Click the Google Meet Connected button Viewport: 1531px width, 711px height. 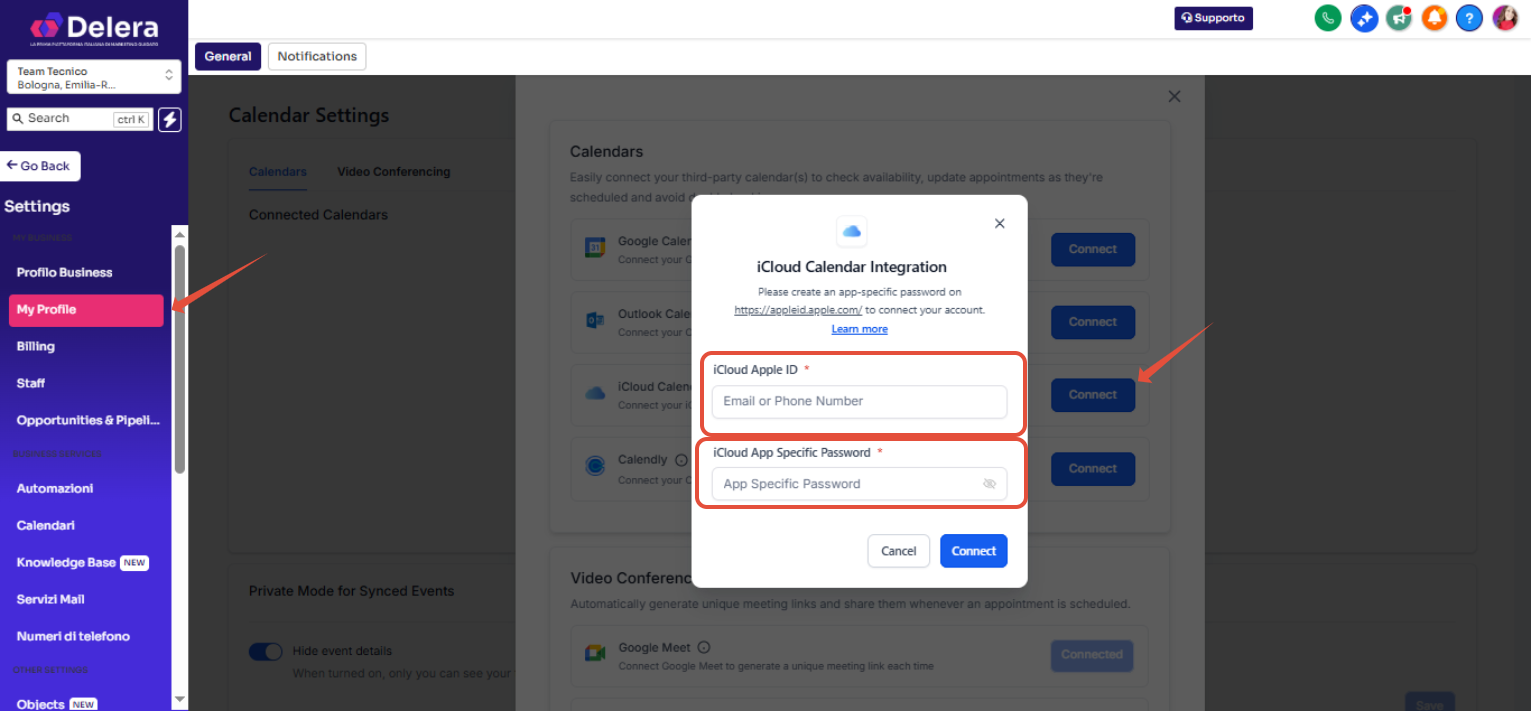pos(1092,655)
